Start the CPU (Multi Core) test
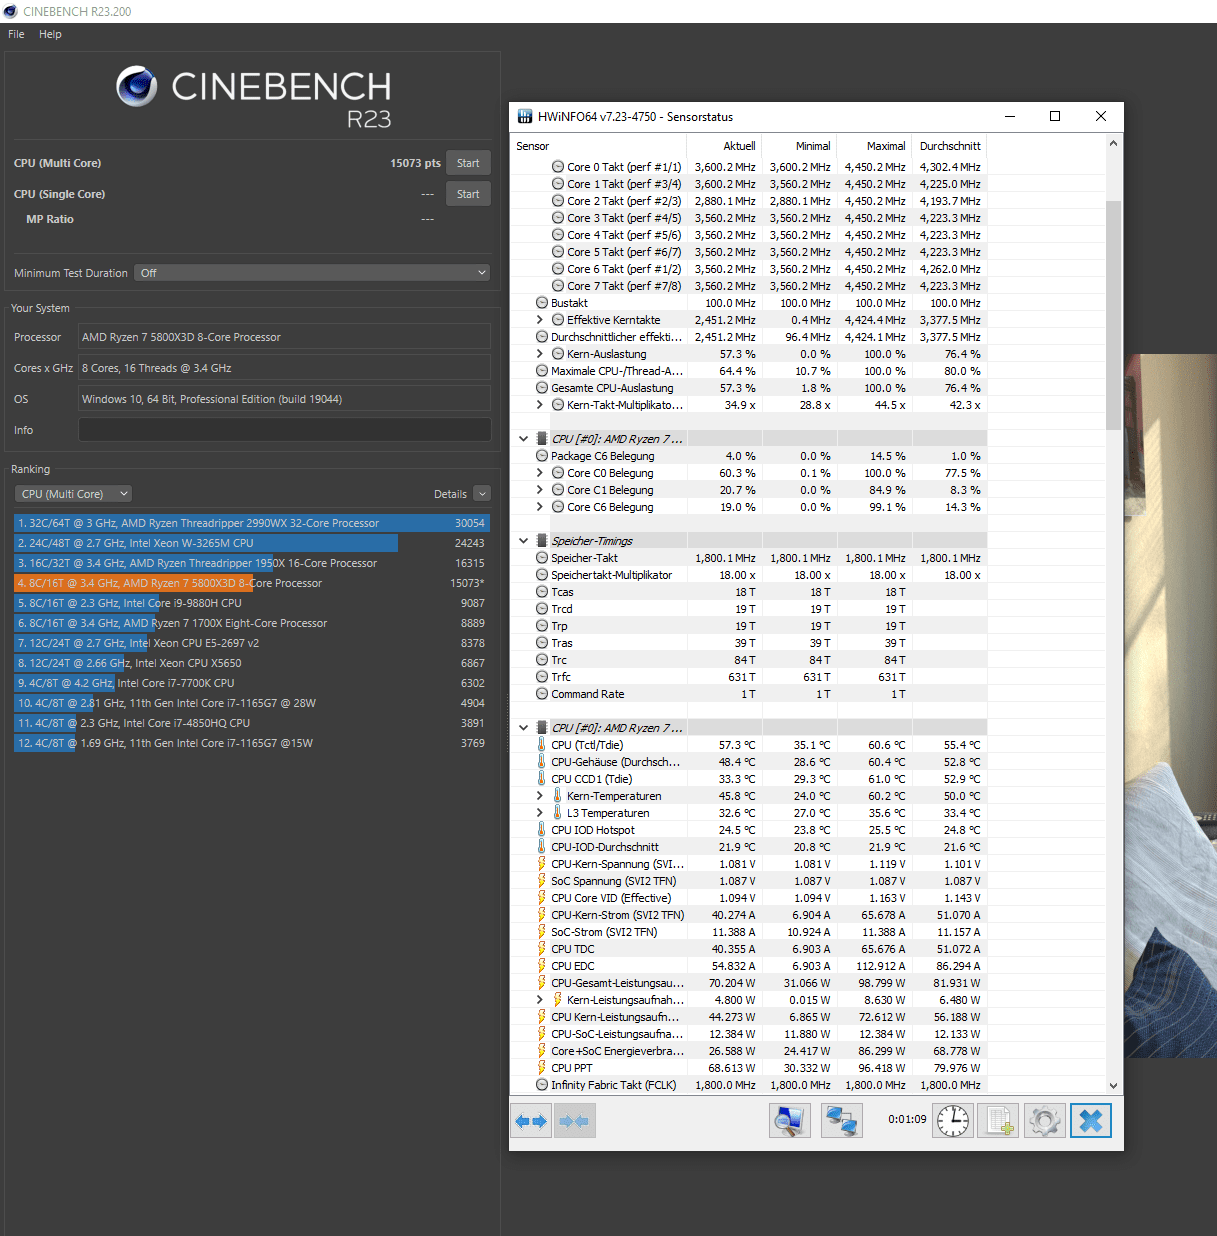 click(468, 163)
